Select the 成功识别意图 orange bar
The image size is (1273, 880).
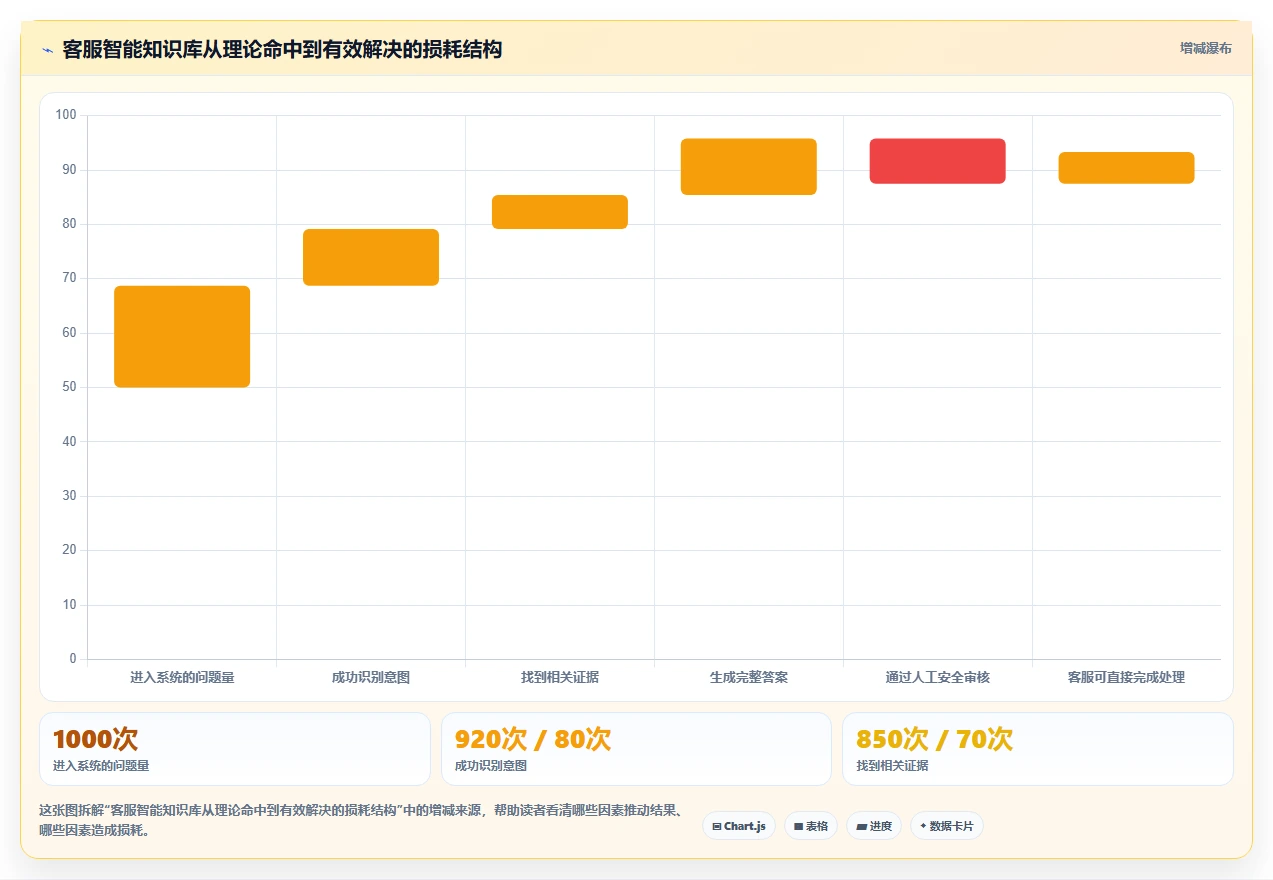click(371, 257)
